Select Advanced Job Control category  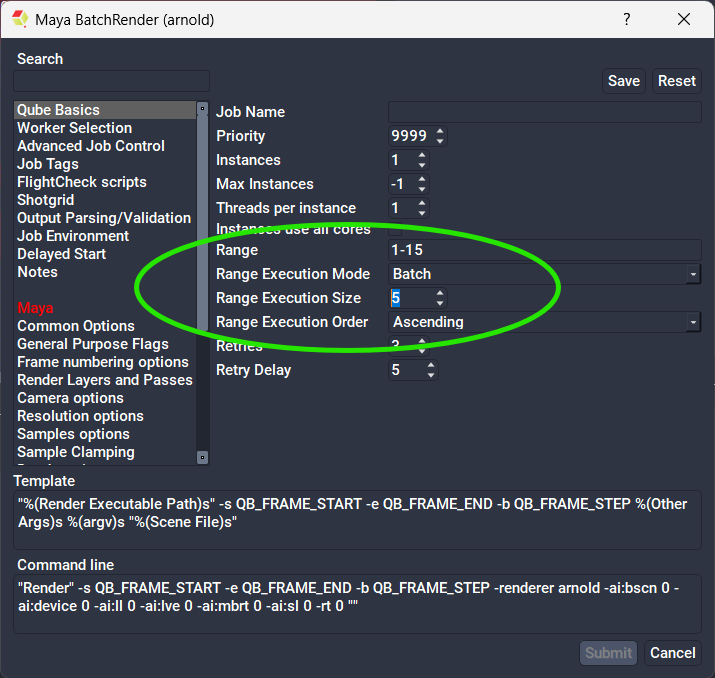click(x=91, y=146)
